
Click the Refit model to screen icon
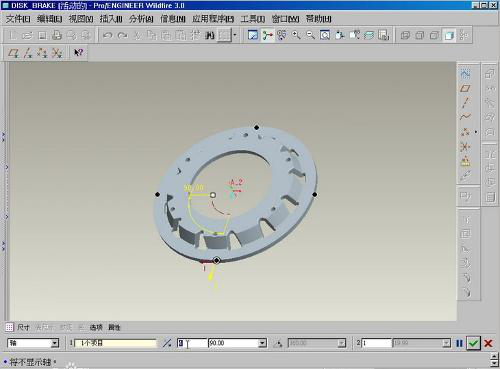(325, 35)
